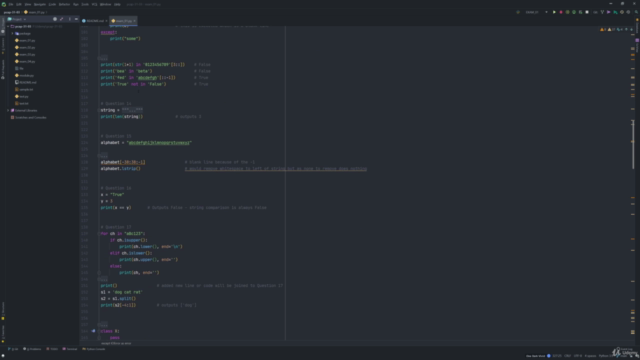The image size is (640, 360).
Task: Open the File menu
Action: (11, 4)
